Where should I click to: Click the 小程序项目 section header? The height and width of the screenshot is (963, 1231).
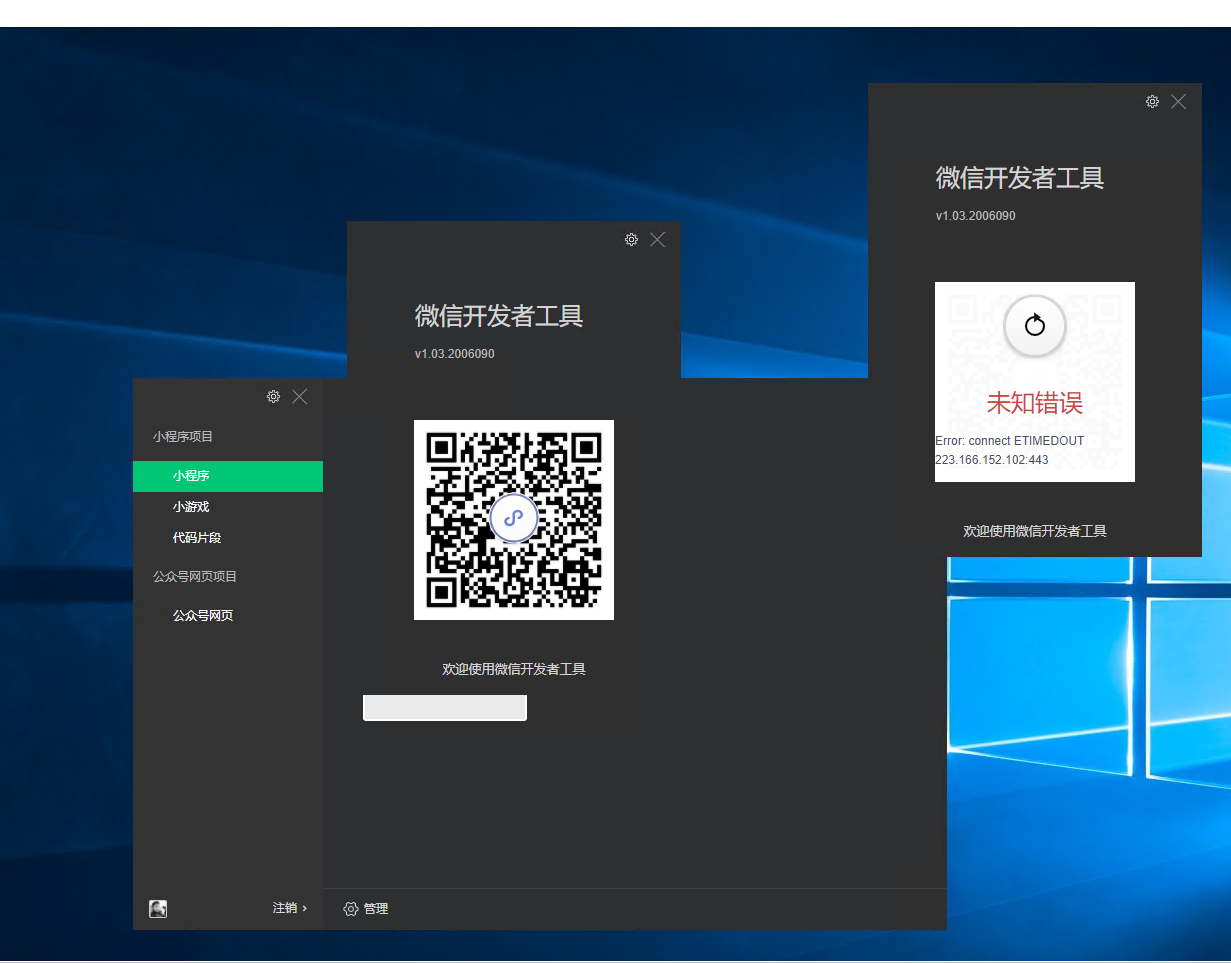tap(183, 437)
